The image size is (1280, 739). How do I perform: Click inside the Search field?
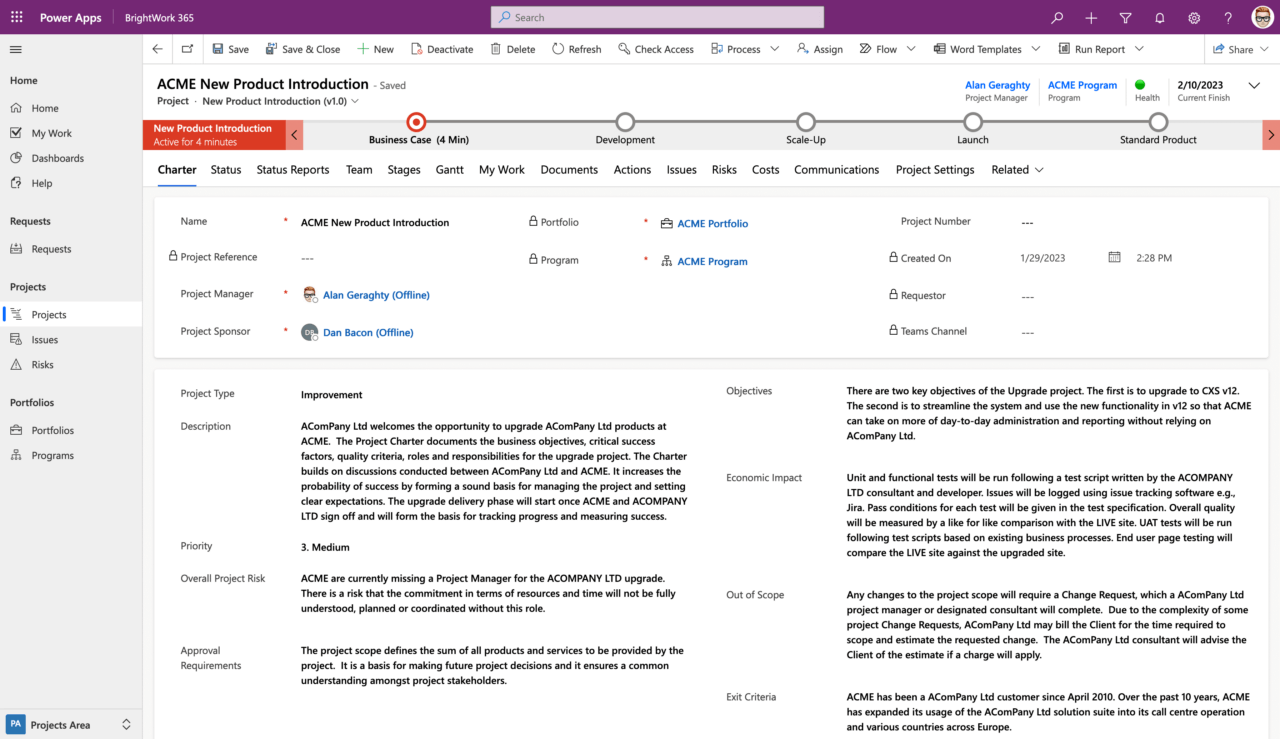coord(656,17)
